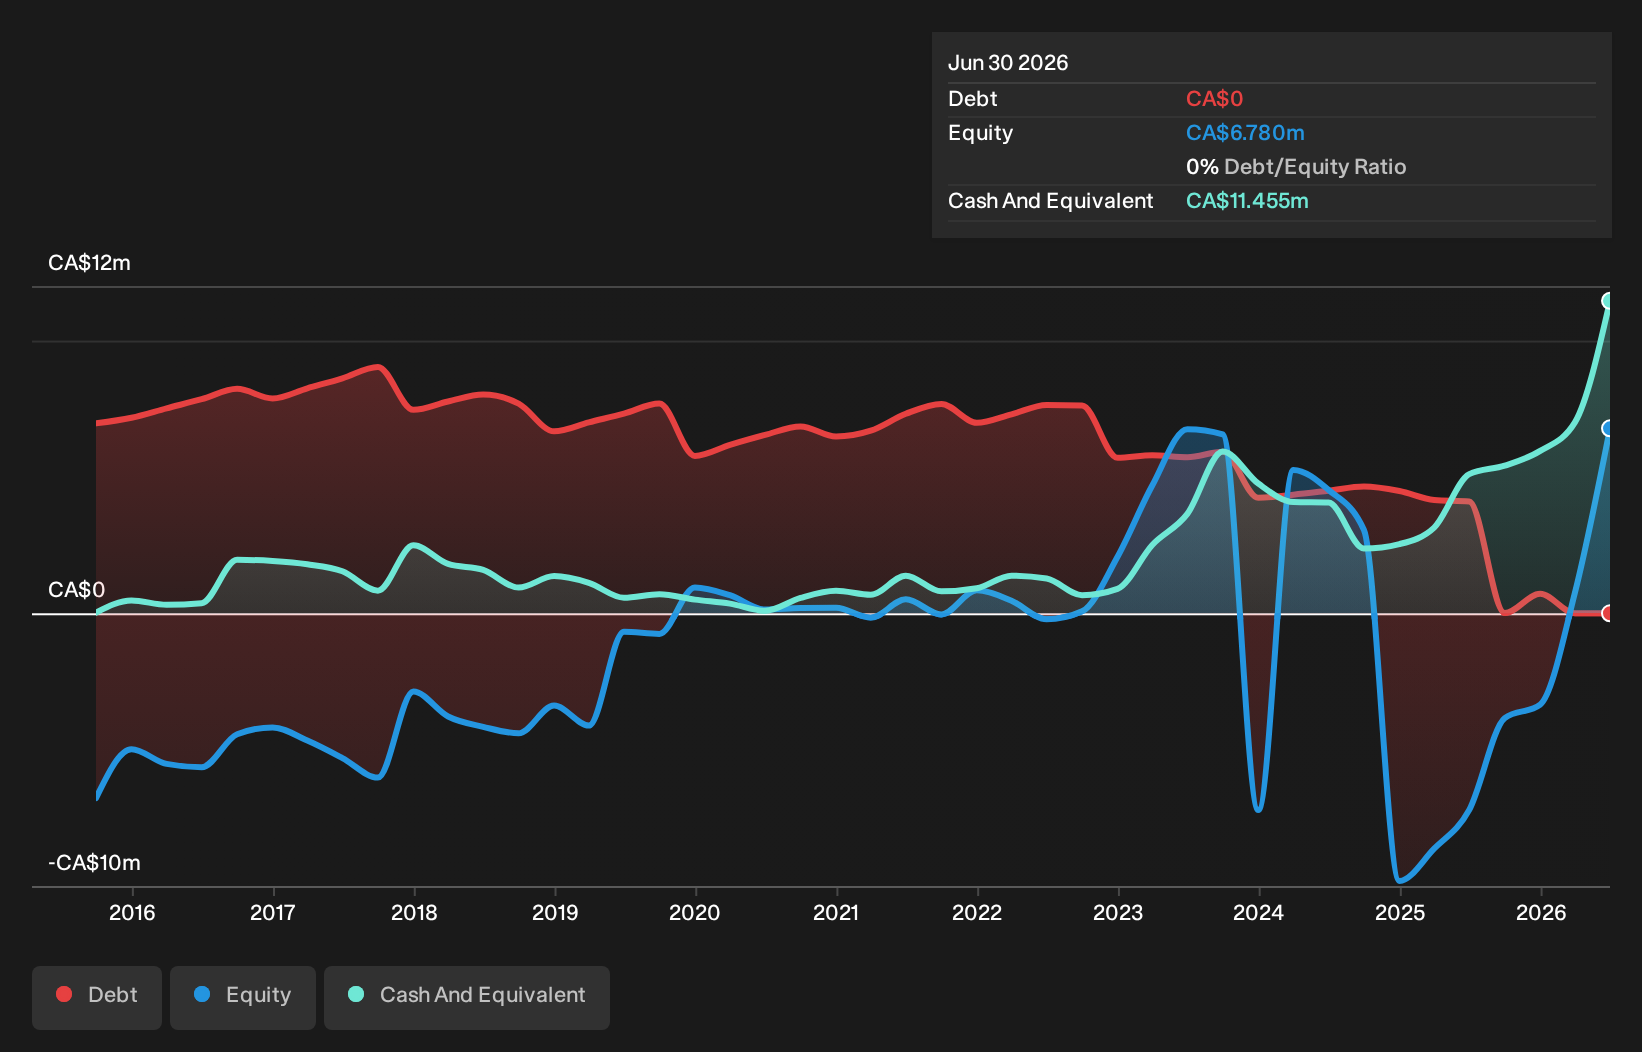
Task: Click the 2018 x-axis label
Action: click(414, 912)
